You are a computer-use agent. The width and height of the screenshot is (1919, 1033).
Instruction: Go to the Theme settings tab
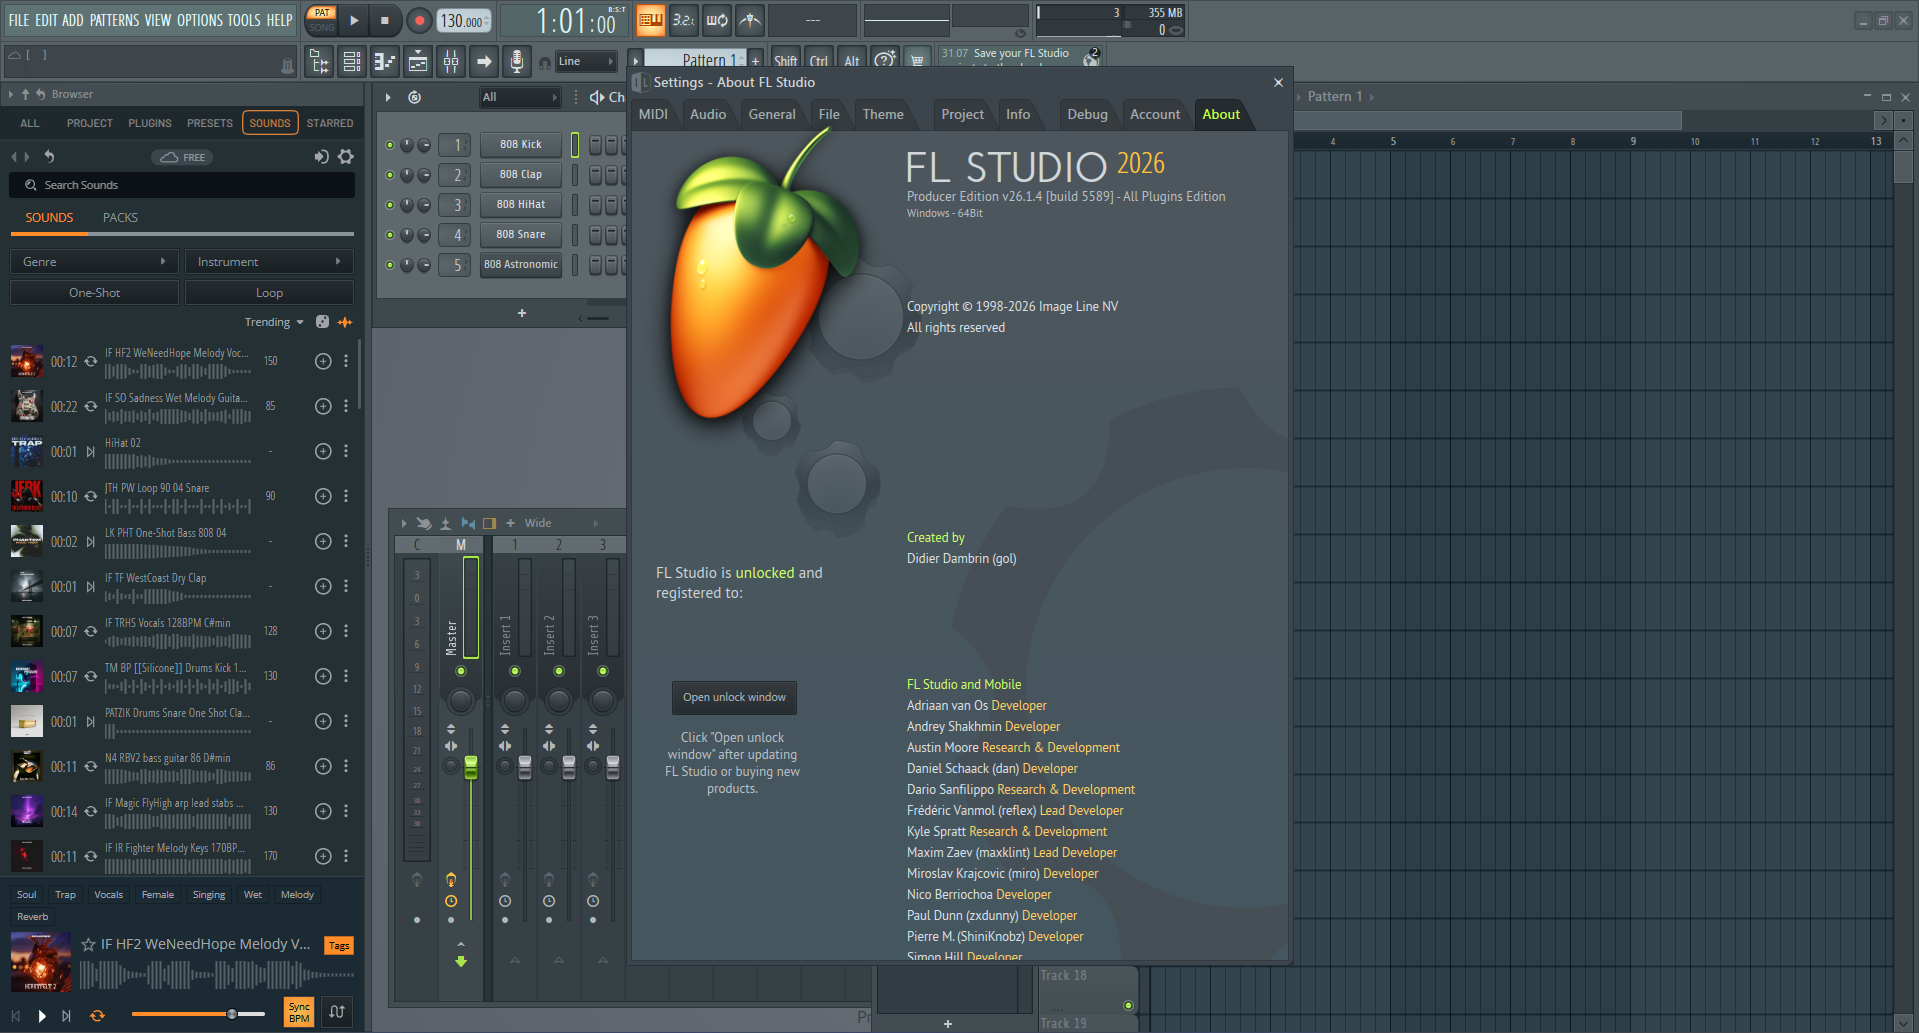tap(883, 114)
